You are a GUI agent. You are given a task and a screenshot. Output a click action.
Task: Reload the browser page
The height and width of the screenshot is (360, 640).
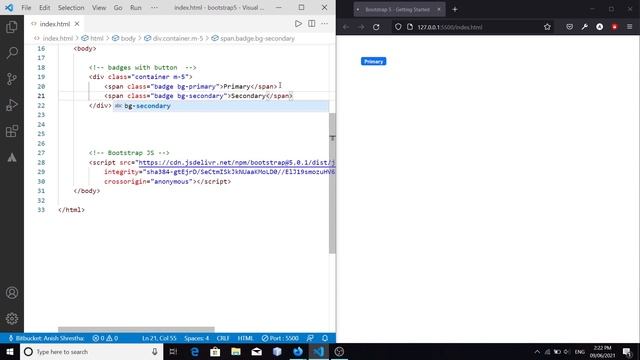click(x=376, y=27)
